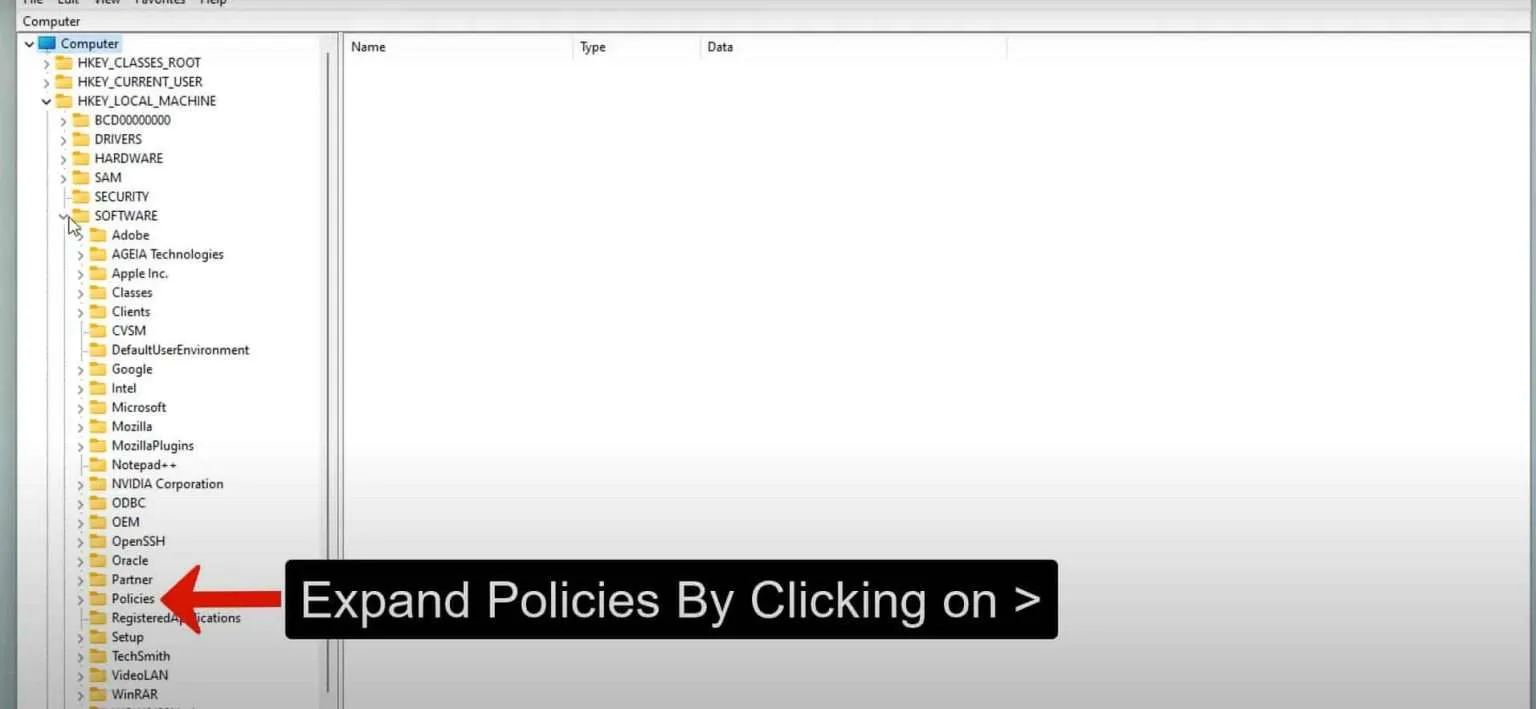Select the DefaultUserEnvironment key
The height and width of the screenshot is (709, 1536).
click(x=181, y=350)
